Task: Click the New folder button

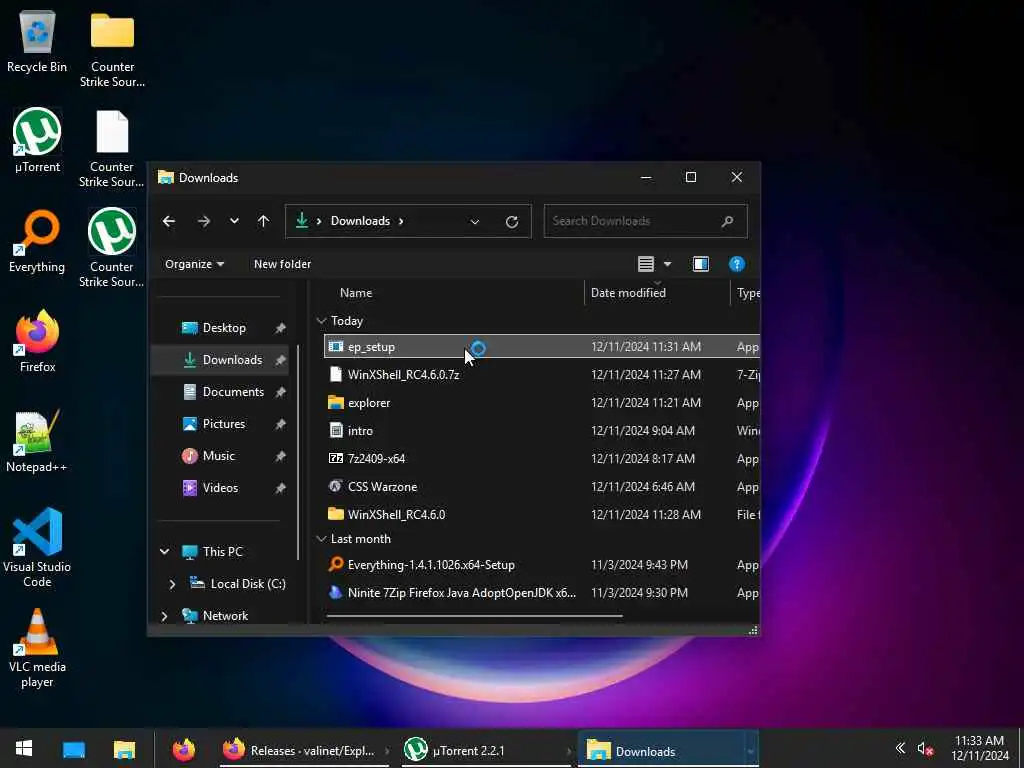Action: (x=282, y=264)
